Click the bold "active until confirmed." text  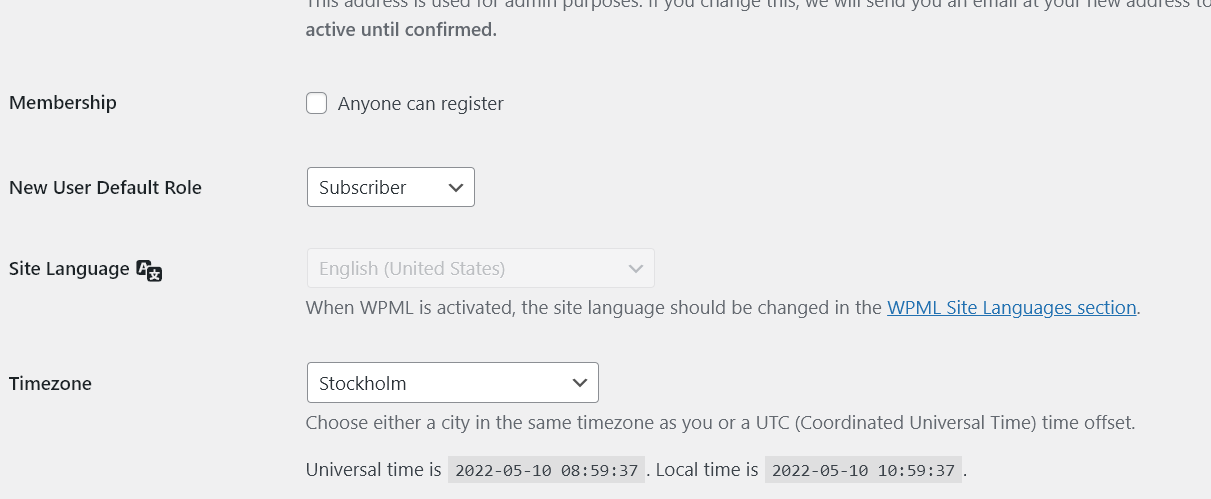pyautogui.click(x=401, y=30)
